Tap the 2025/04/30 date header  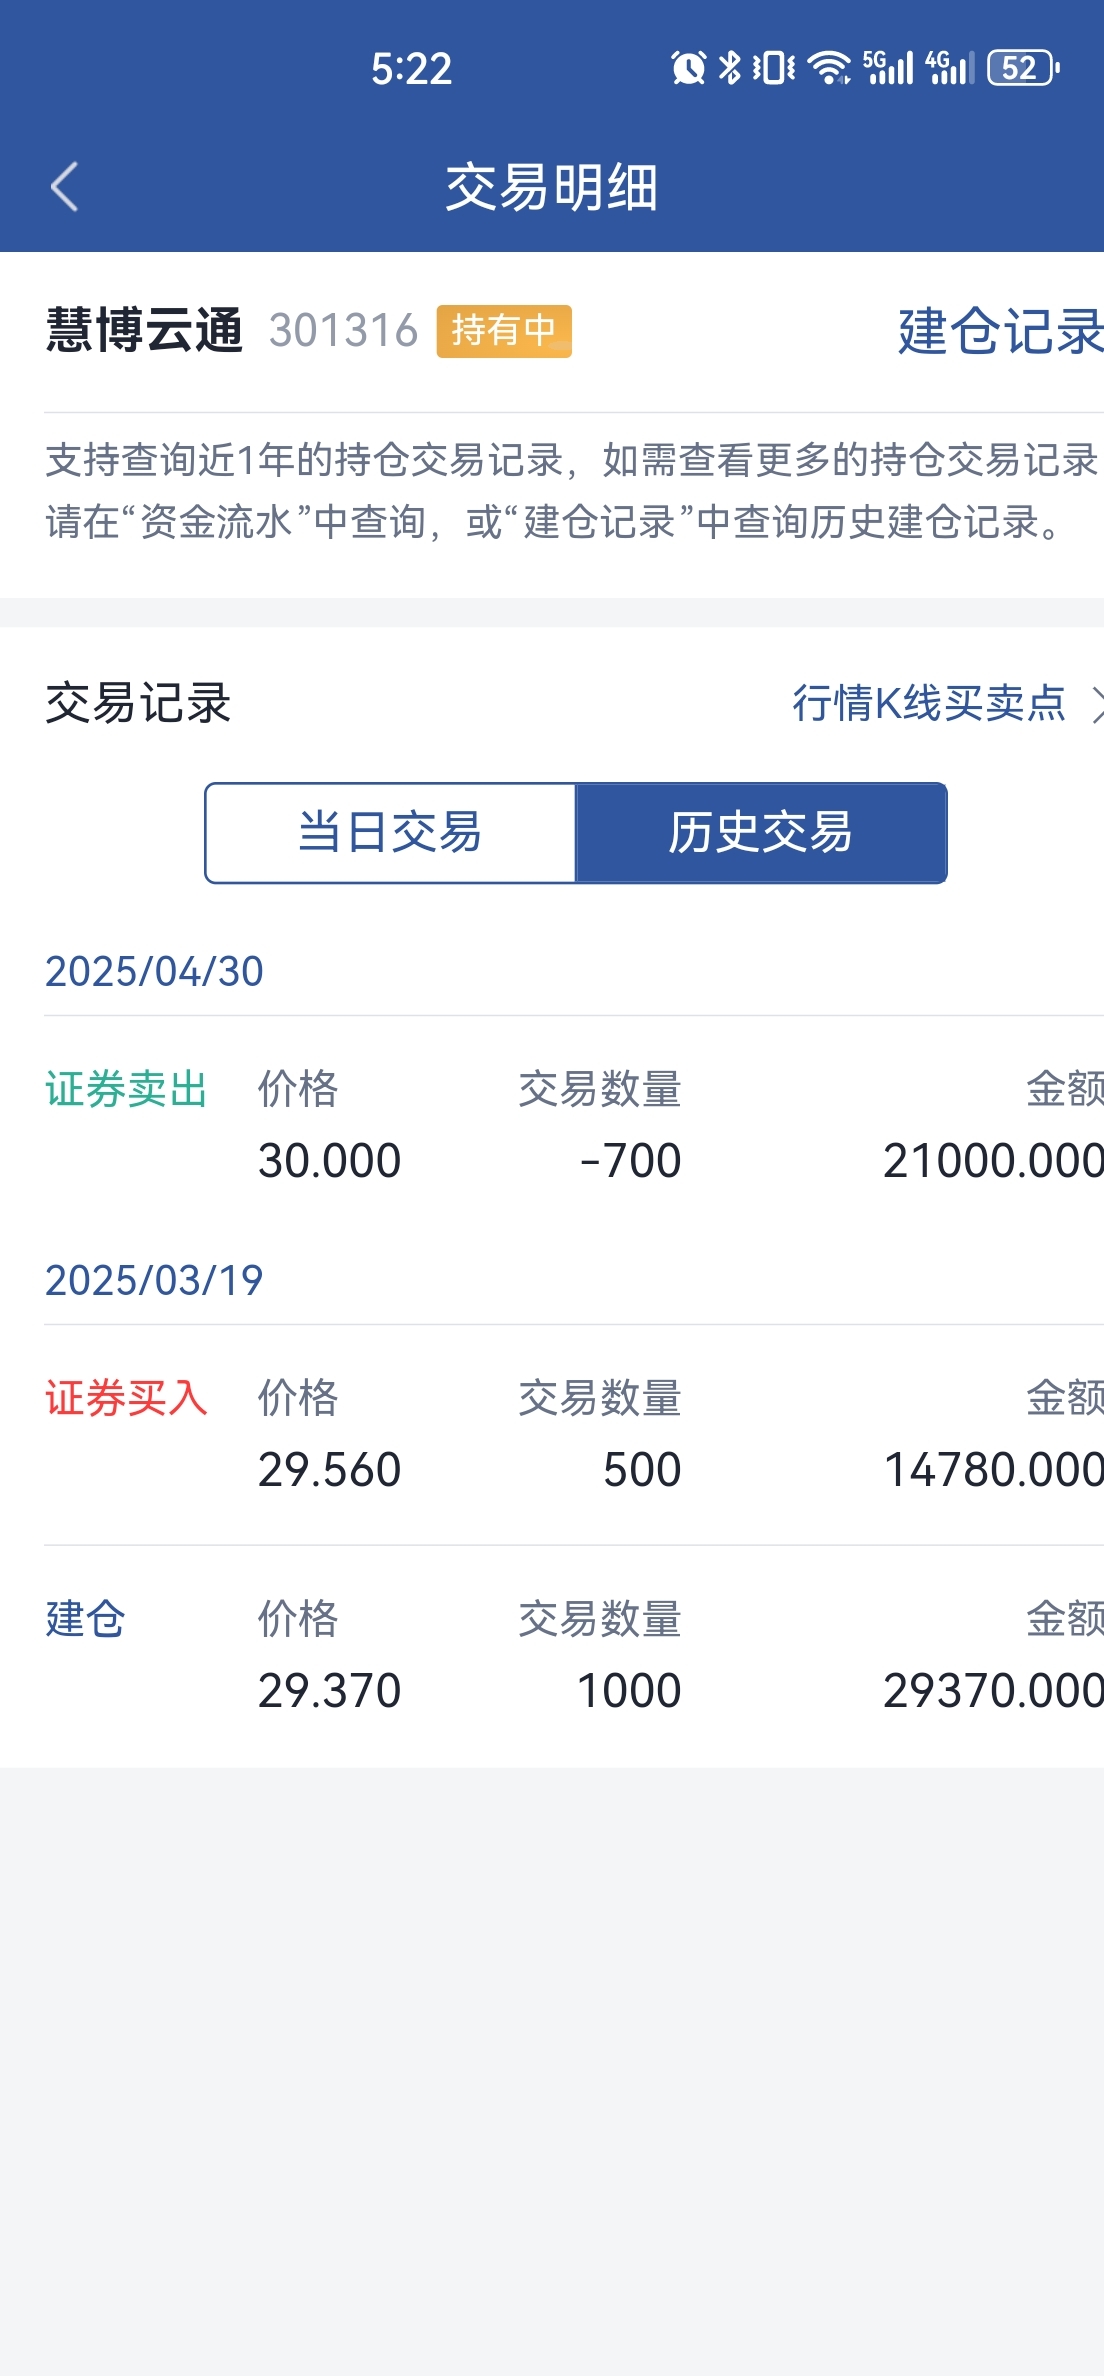click(x=154, y=971)
